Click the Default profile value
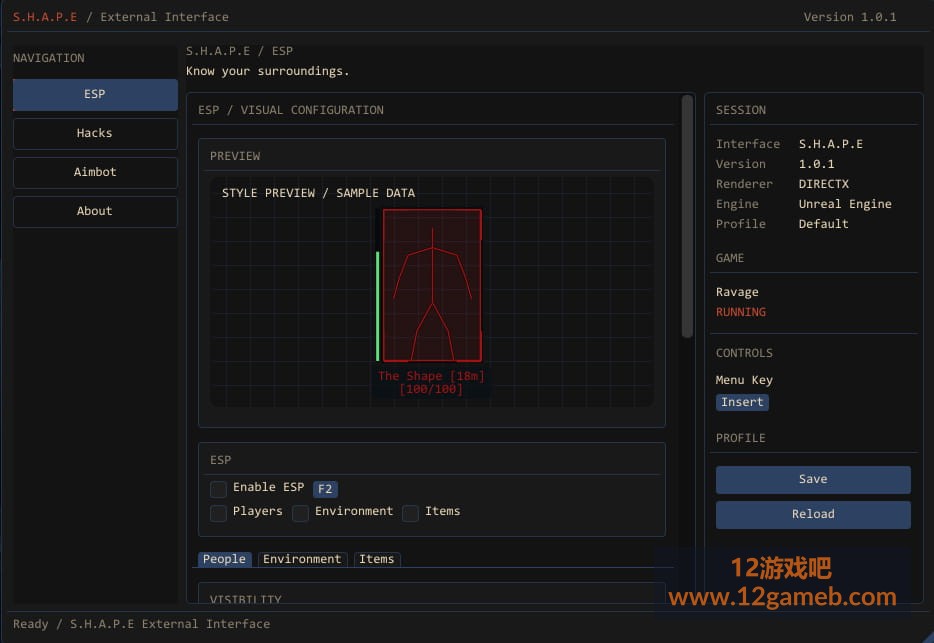 click(824, 224)
